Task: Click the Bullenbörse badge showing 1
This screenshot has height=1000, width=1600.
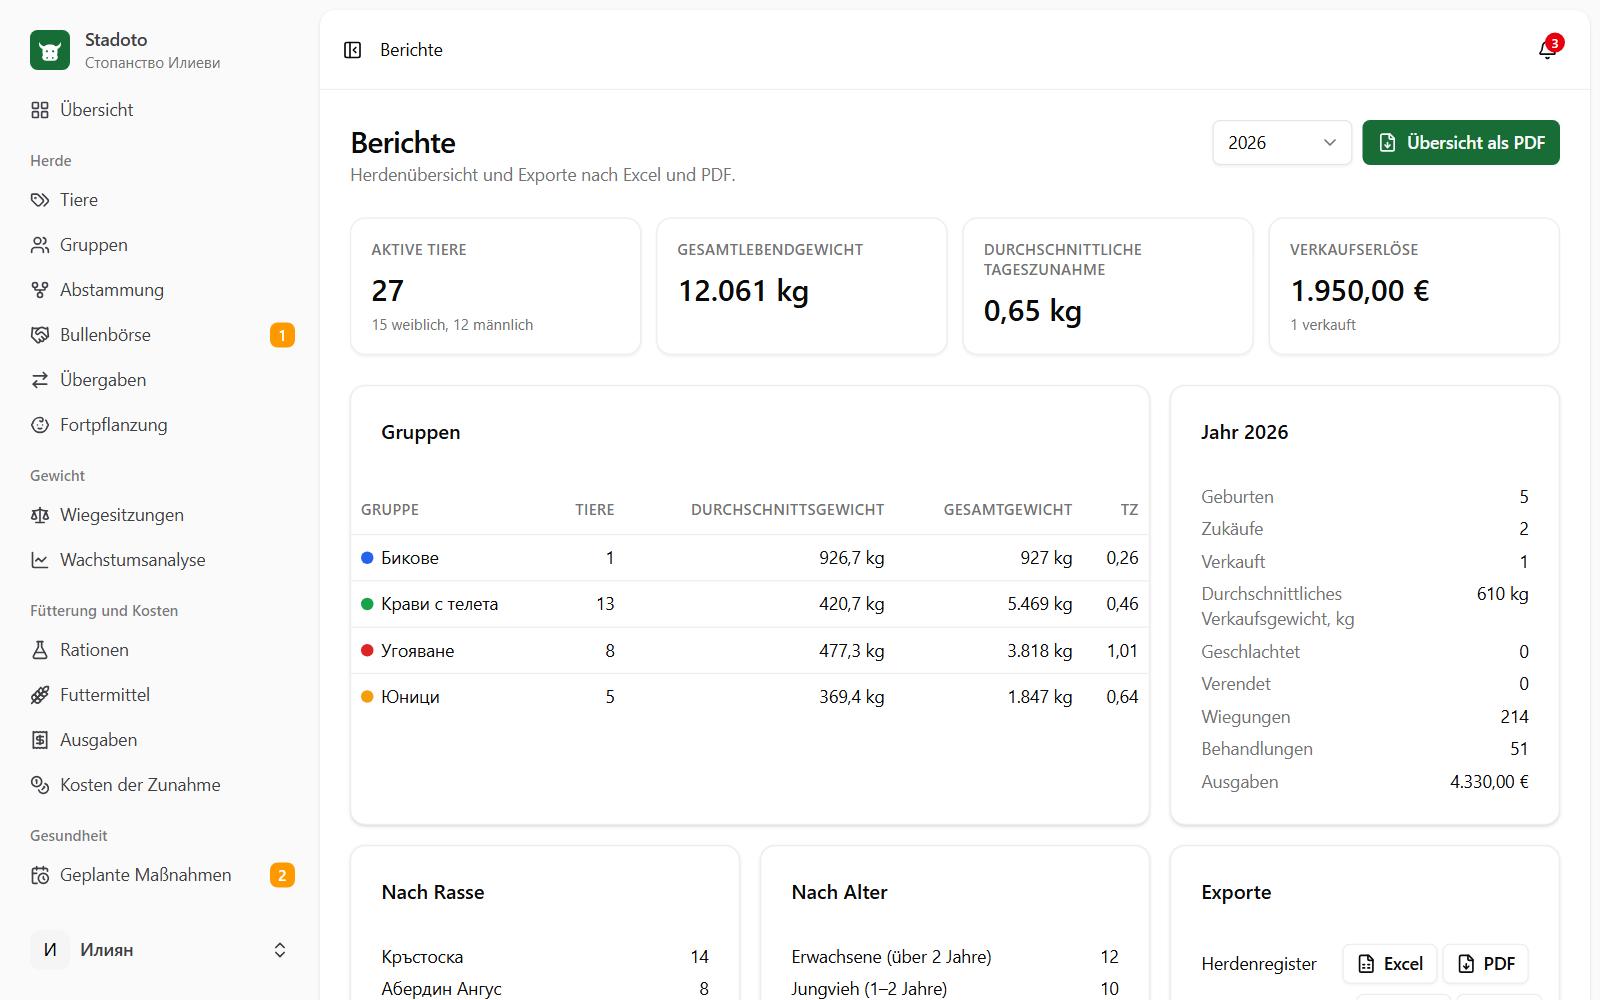Action: coord(282,335)
